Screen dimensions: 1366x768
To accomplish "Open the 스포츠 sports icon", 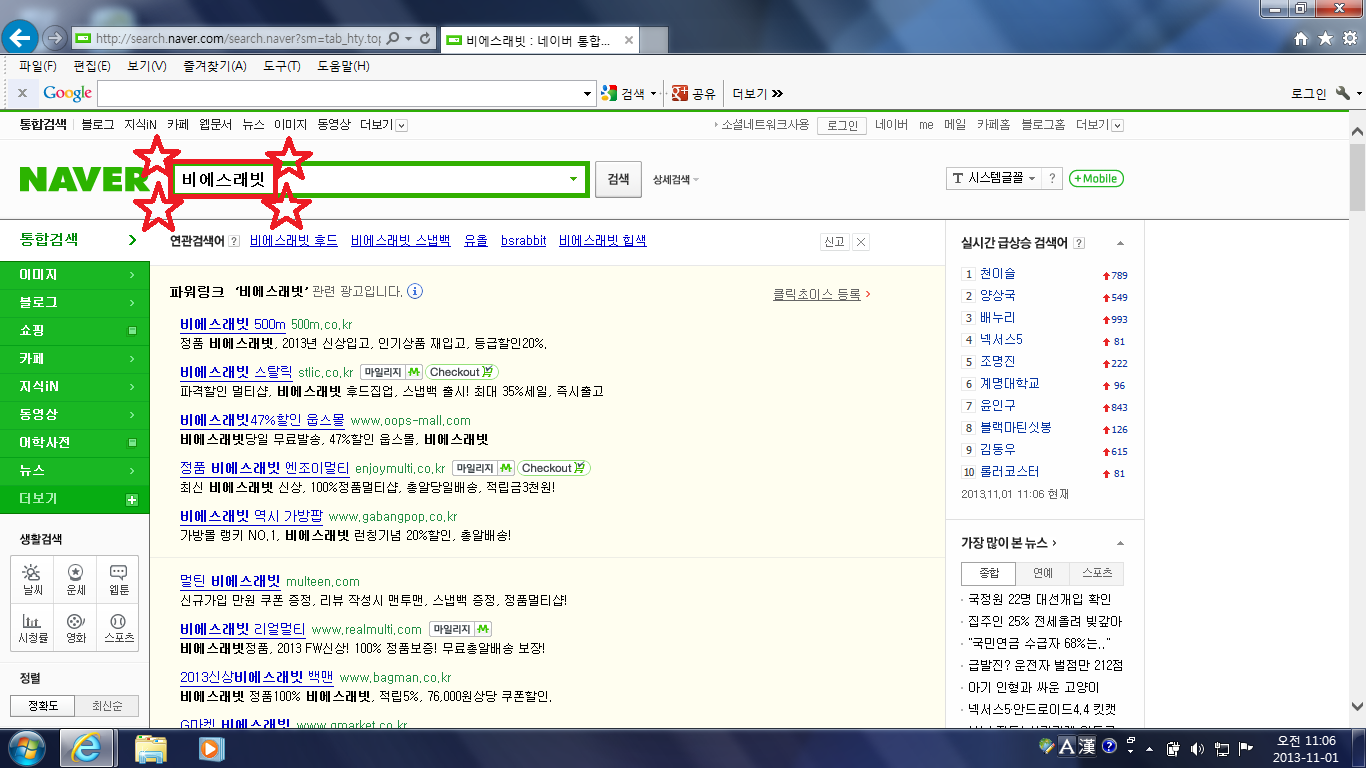I will 119,627.
